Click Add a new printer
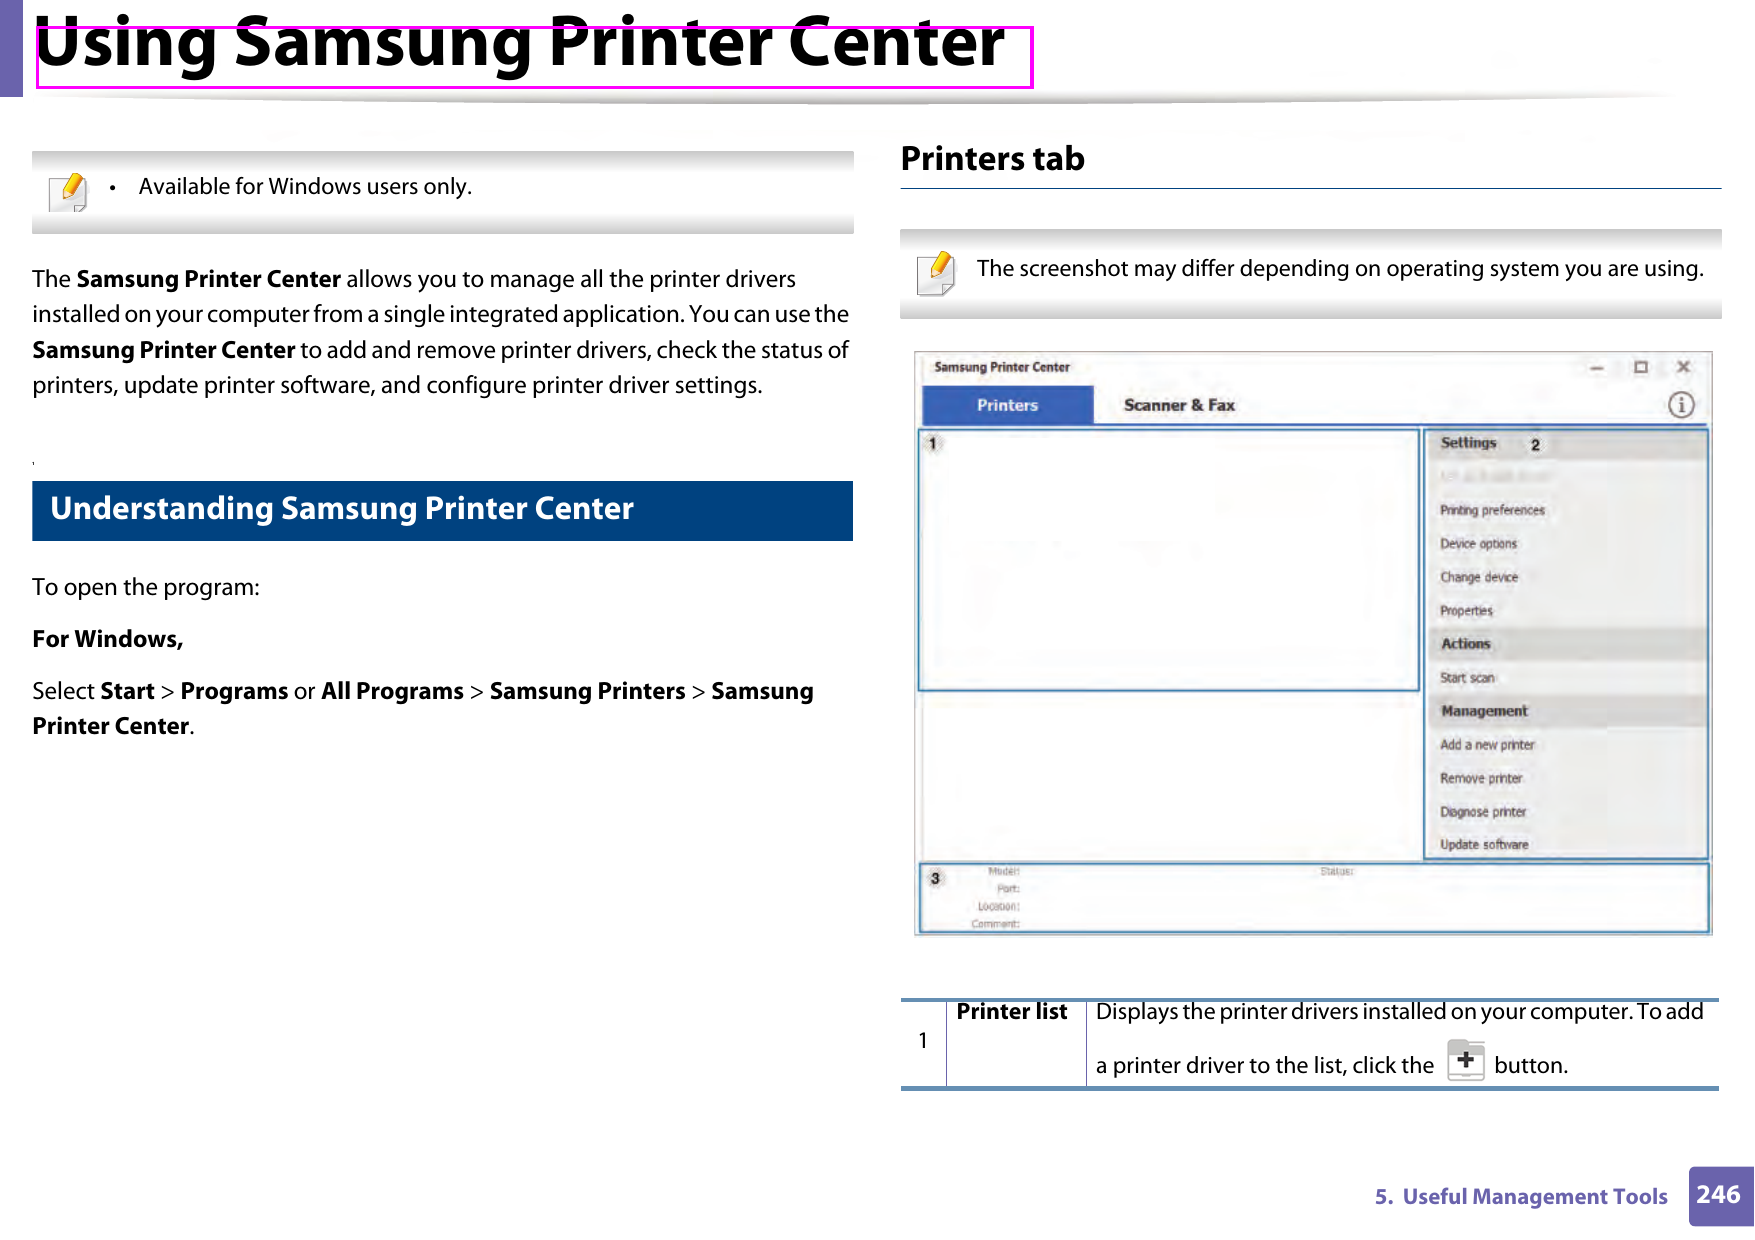Viewport: 1755px width, 1240px height. pos(1487,744)
